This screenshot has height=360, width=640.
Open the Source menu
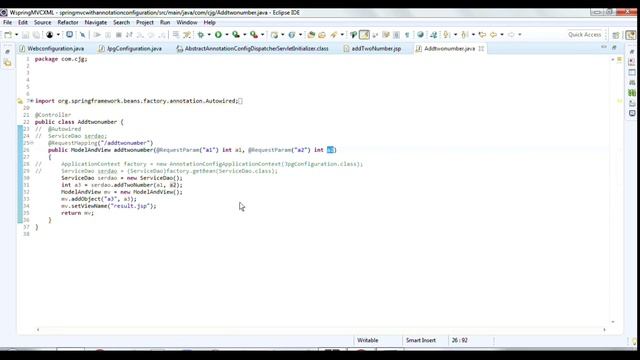pos(42,22)
